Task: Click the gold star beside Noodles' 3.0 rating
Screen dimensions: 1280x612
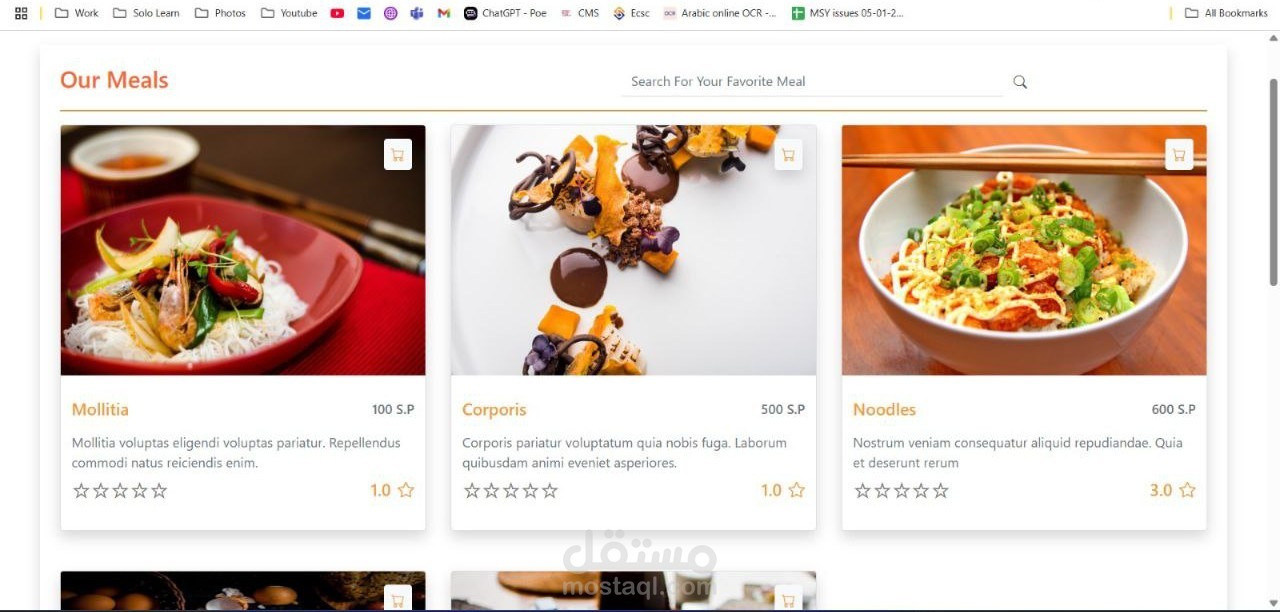Action: (x=1187, y=490)
